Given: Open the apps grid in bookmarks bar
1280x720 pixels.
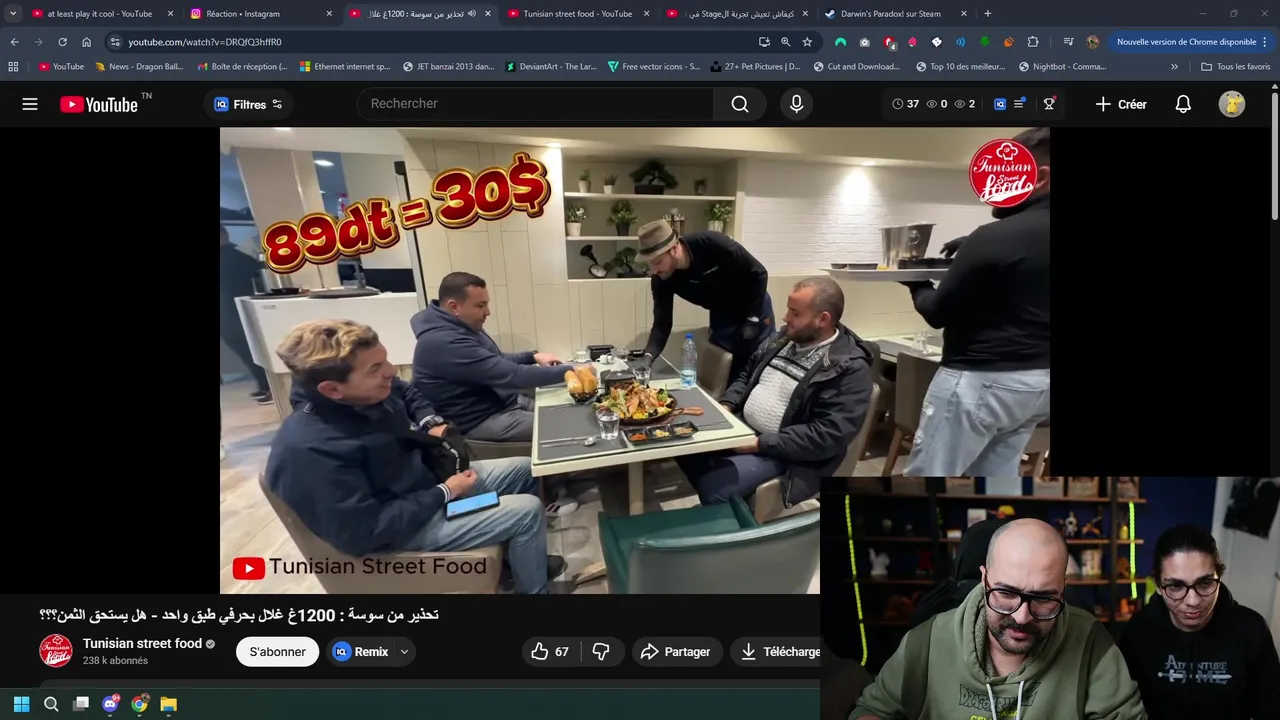Looking at the screenshot, I should click(x=13, y=67).
